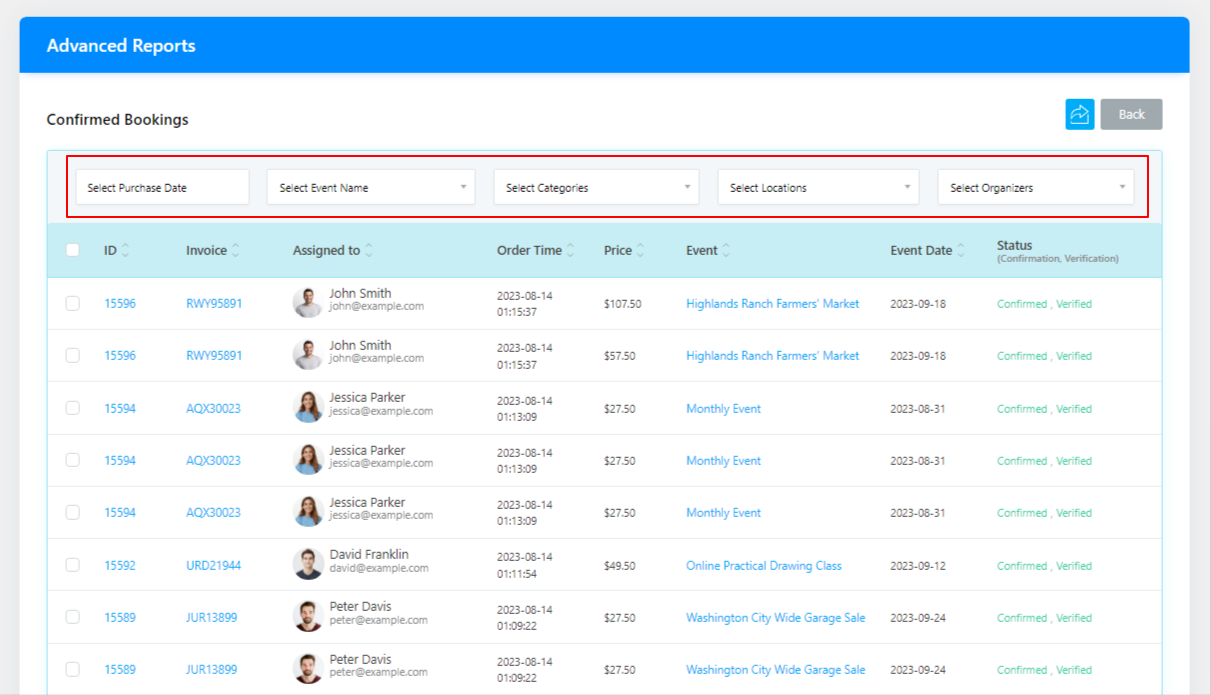1211x695 pixels.
Task: Expand the Select Organizers dropdown
Action: [x=1036, y=187]
